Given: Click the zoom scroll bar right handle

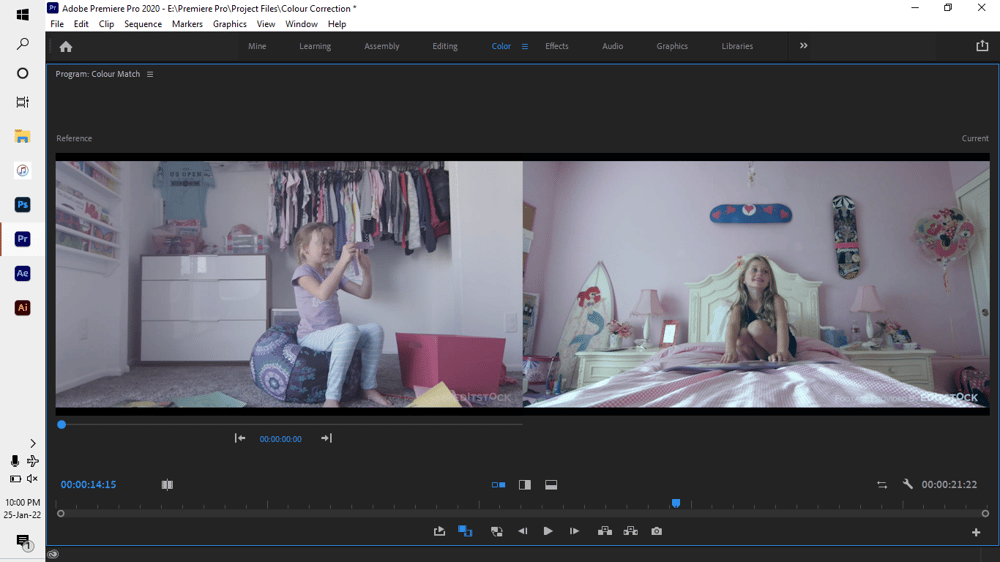Looking at the screenshot, I should [985, 514].
